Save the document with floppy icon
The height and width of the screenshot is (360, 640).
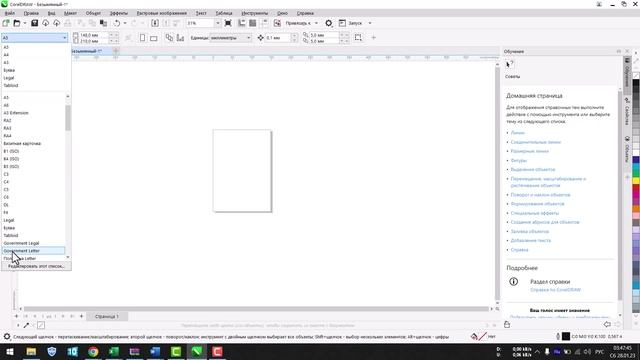35,23
